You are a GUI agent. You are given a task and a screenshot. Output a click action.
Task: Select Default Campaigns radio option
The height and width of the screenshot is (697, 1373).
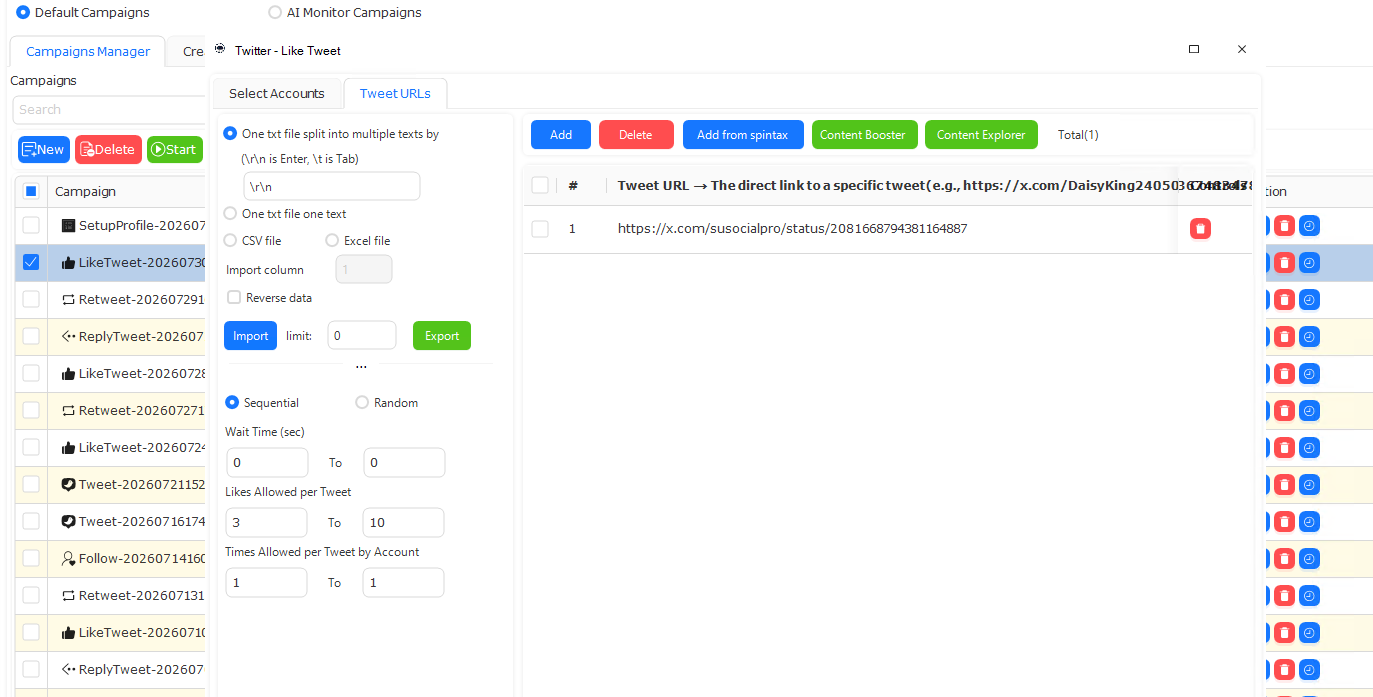pyautogui.click(x=23, y=13)
